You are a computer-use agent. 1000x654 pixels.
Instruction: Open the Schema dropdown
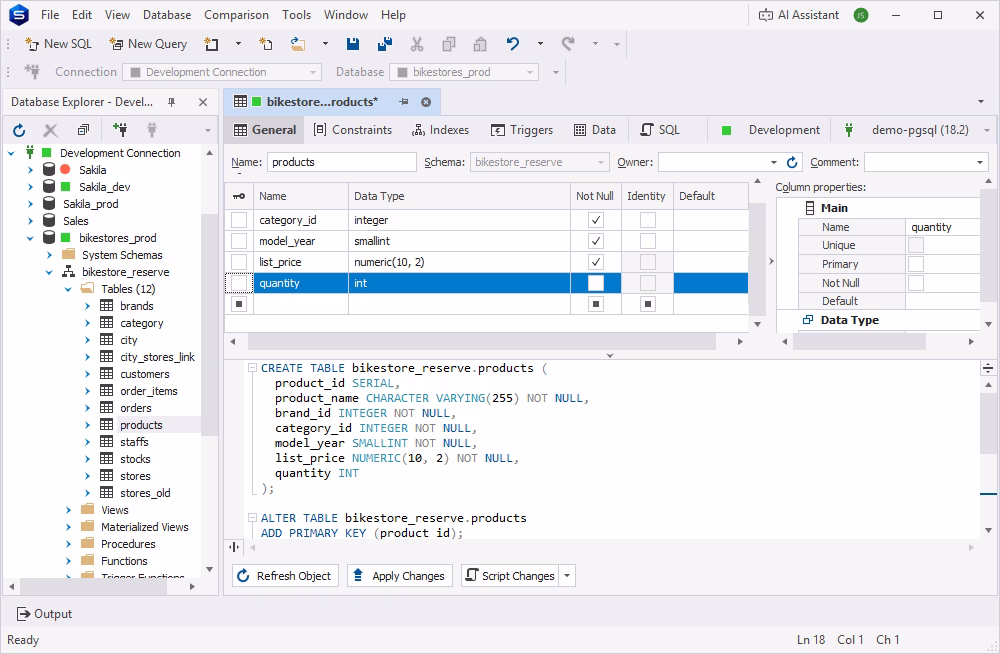coord(601,163)
